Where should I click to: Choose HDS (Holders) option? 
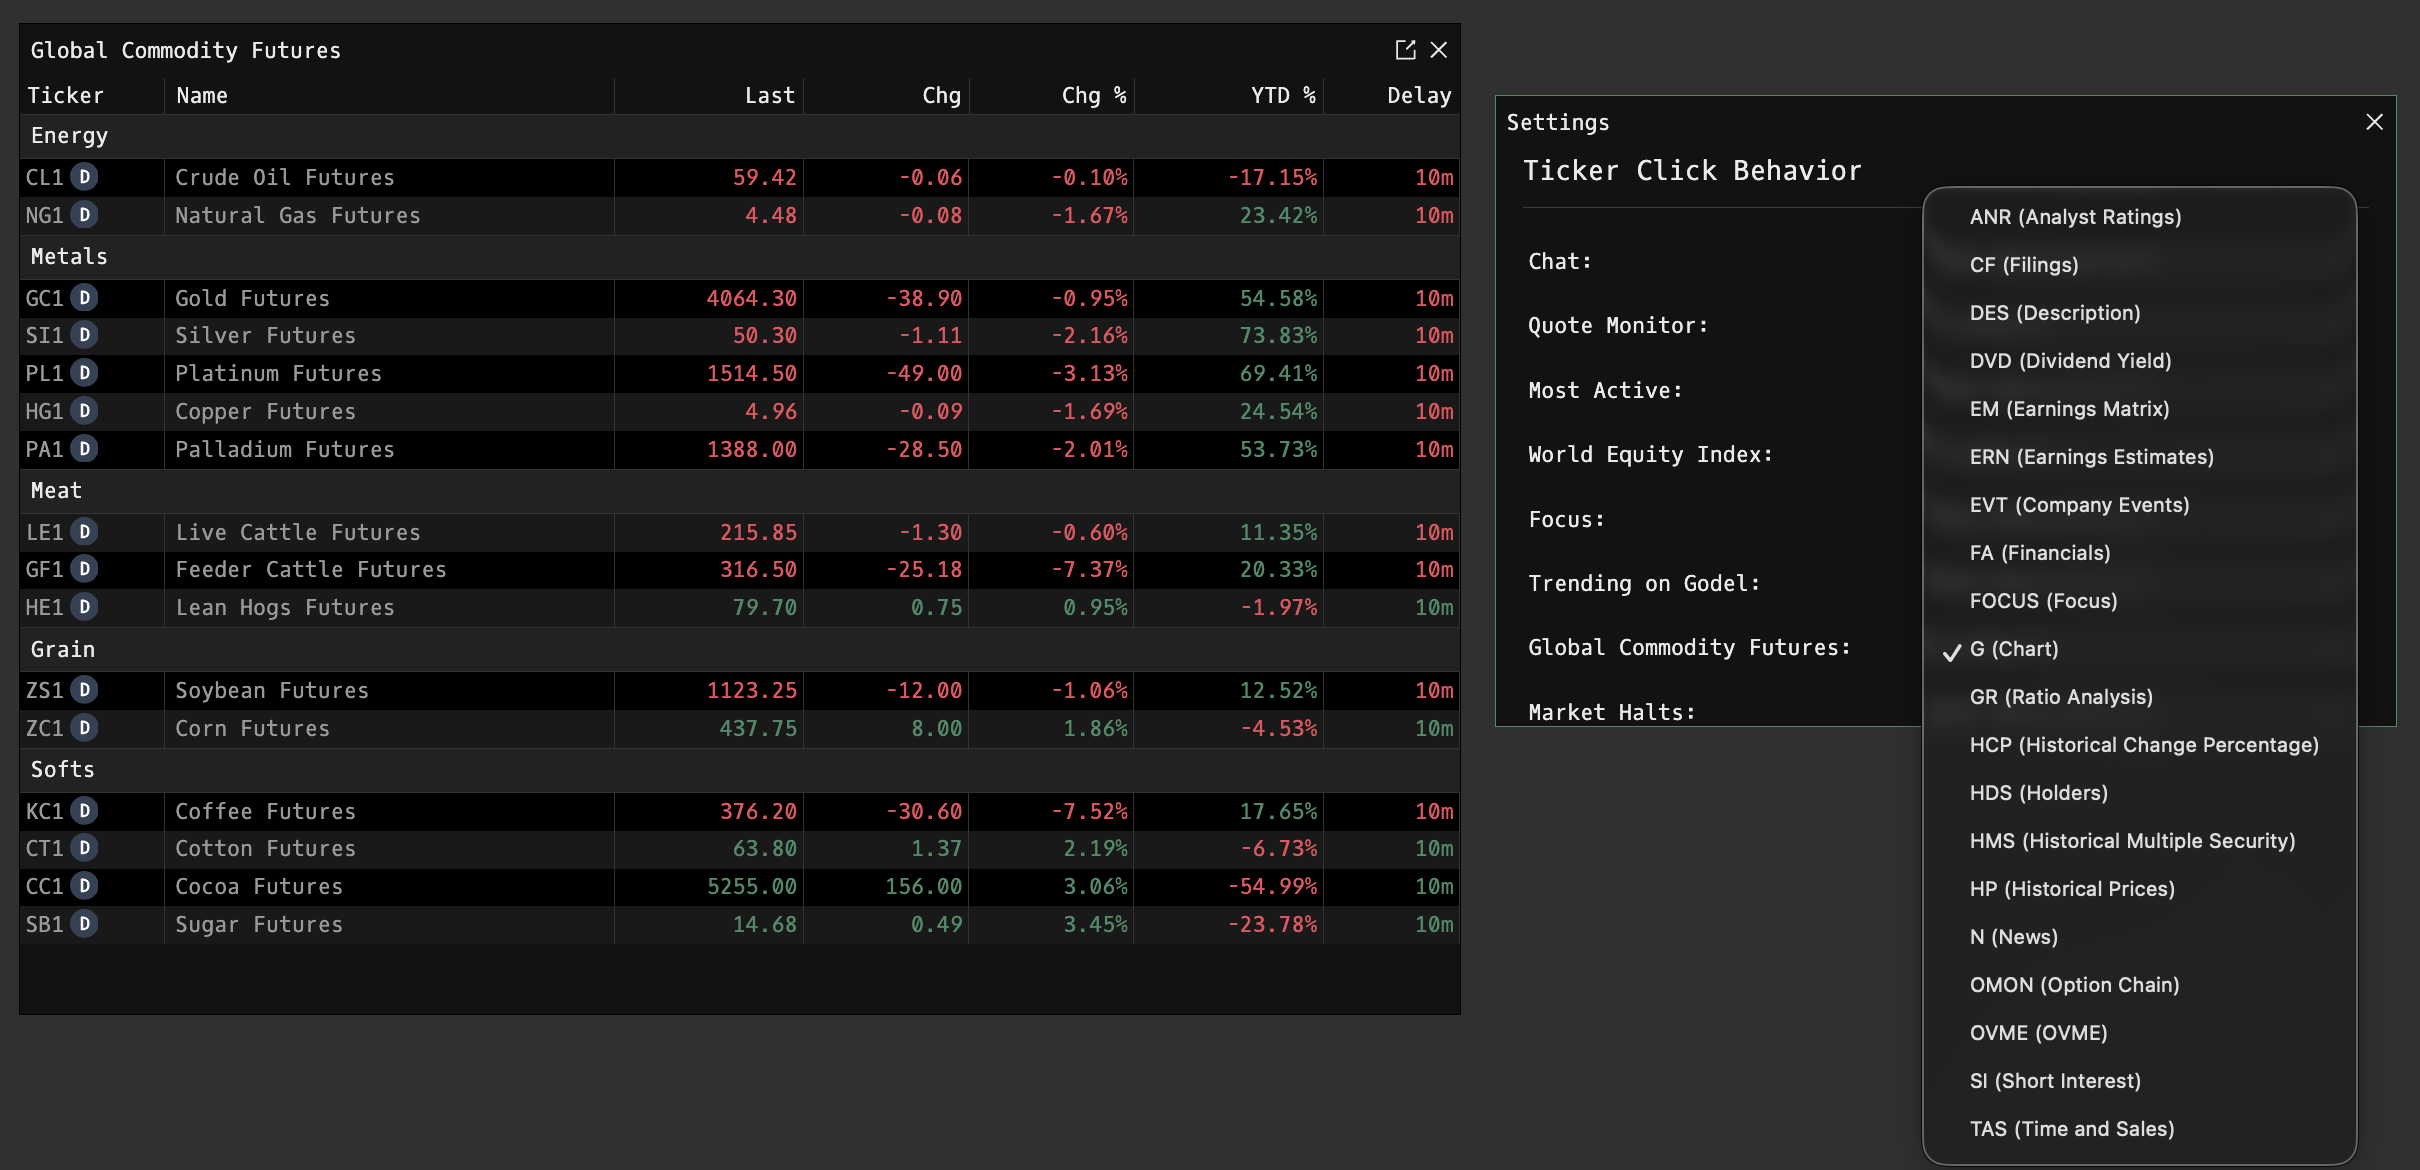point(2139,793)
